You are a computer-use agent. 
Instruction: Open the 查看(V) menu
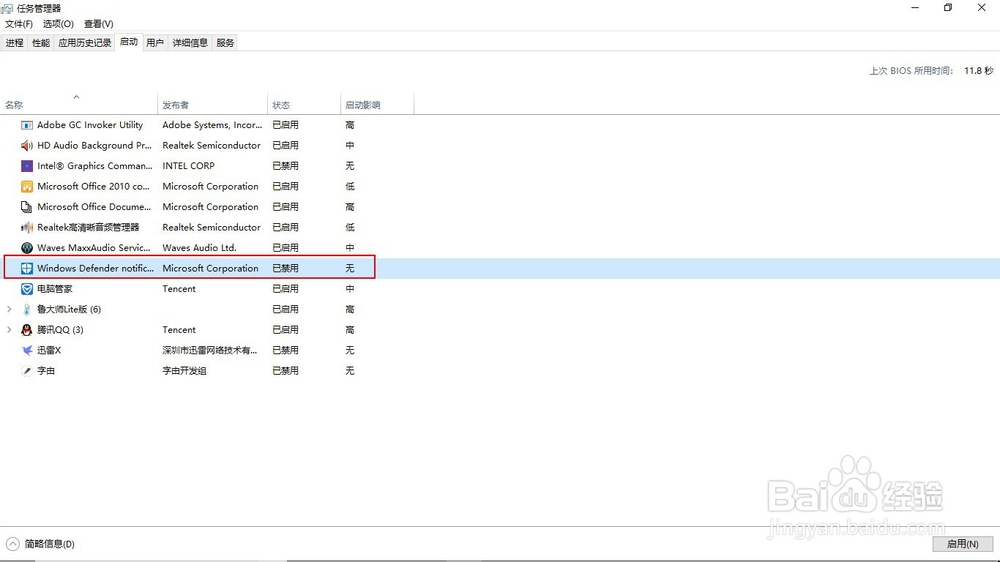coord(99,24)
